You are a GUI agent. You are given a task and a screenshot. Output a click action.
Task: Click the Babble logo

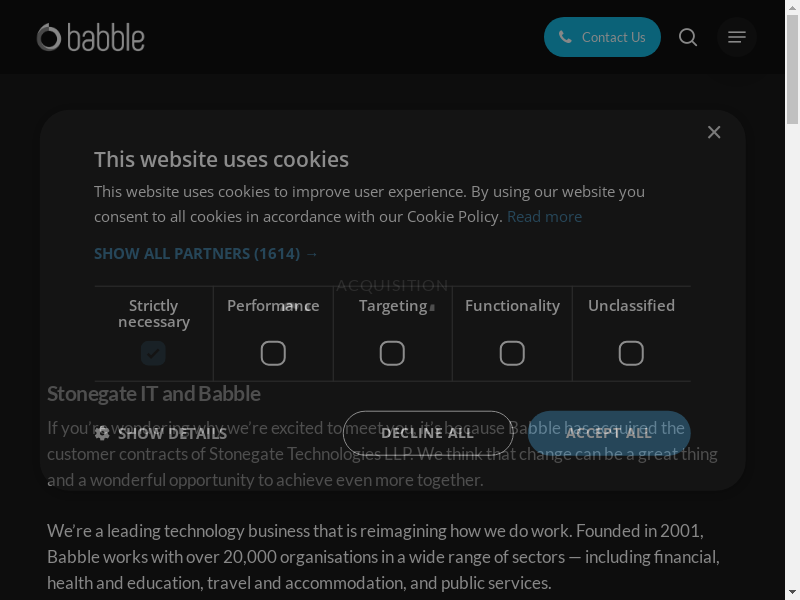(x=91, y=37)
